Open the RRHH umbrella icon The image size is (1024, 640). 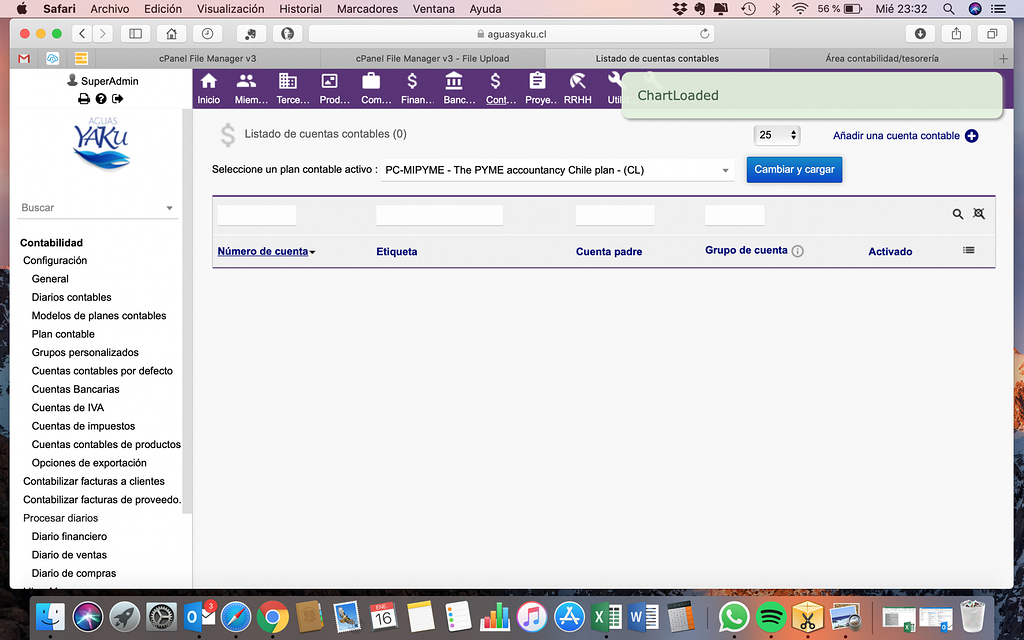(578, 88)
